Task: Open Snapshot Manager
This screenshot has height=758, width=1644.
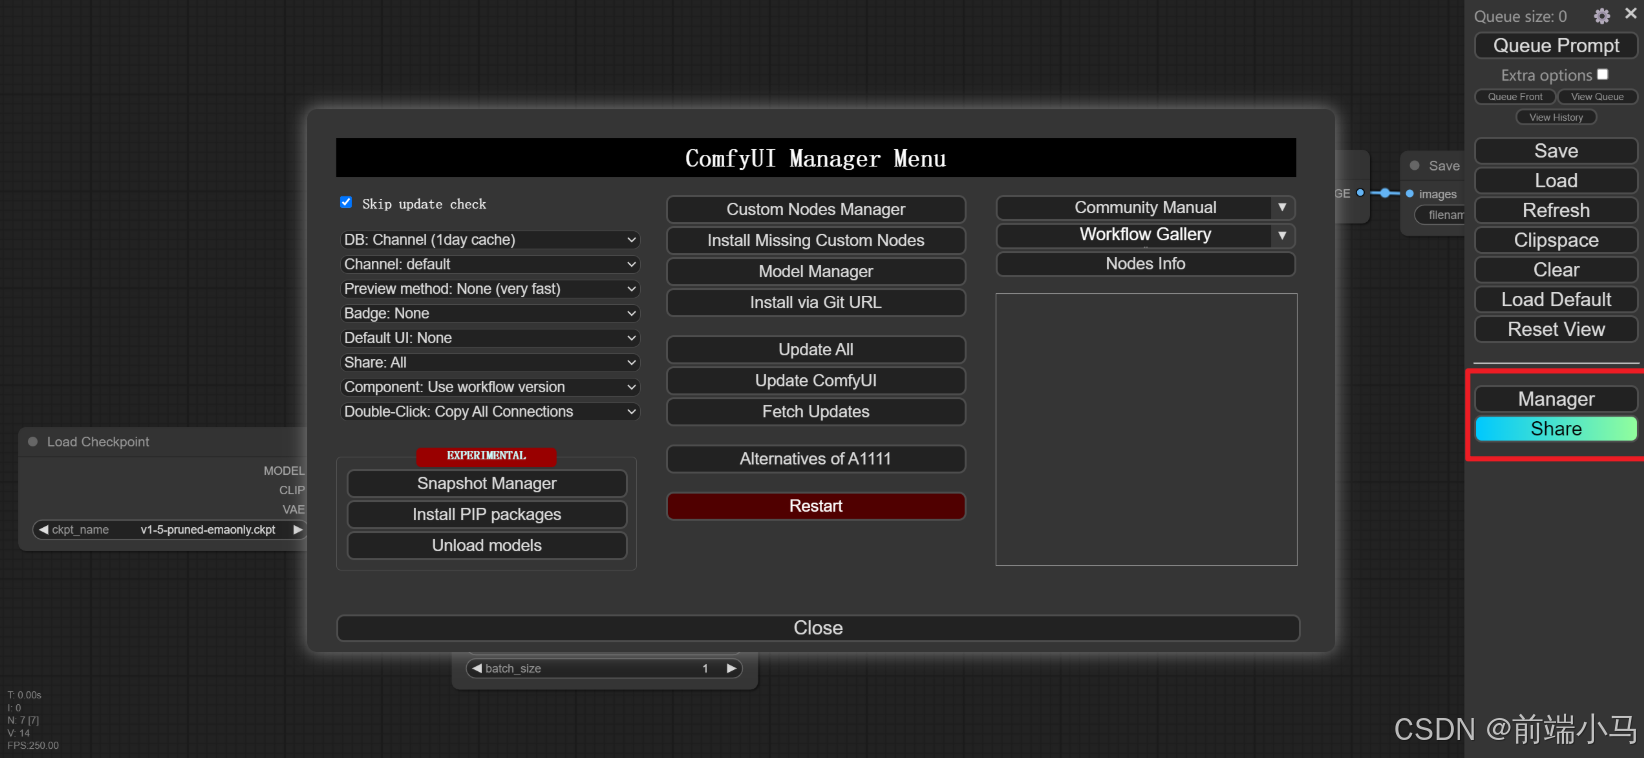Action: pos(487,483)
